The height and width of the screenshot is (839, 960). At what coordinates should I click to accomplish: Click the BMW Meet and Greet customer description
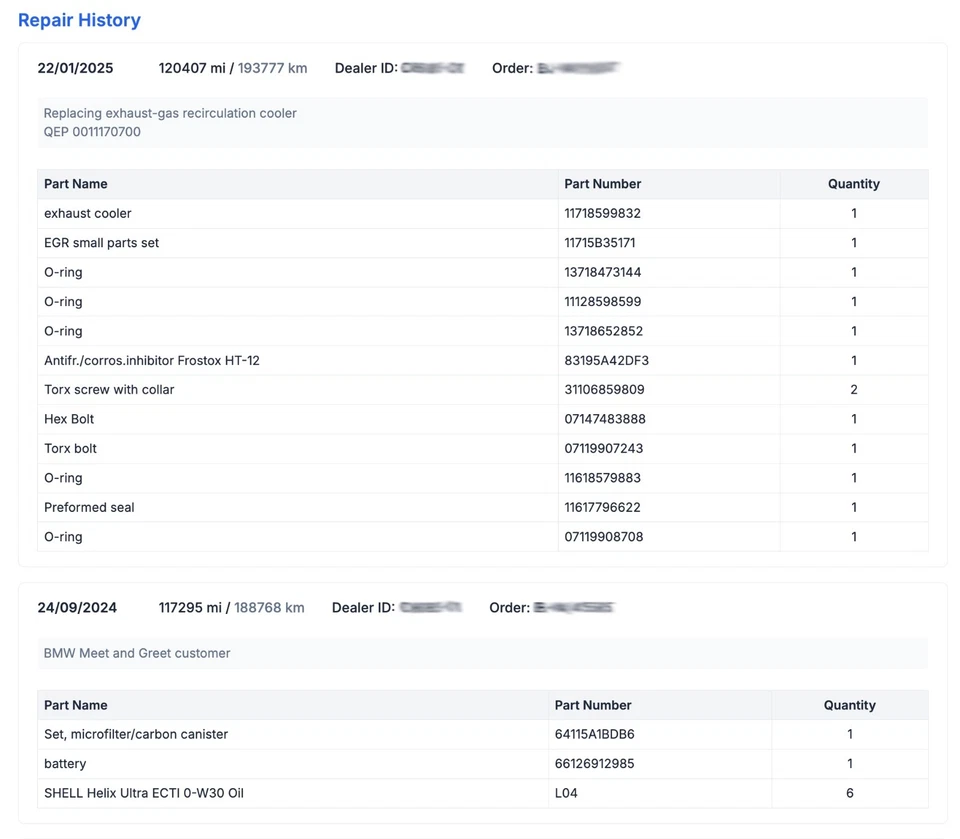click(136, 653)
